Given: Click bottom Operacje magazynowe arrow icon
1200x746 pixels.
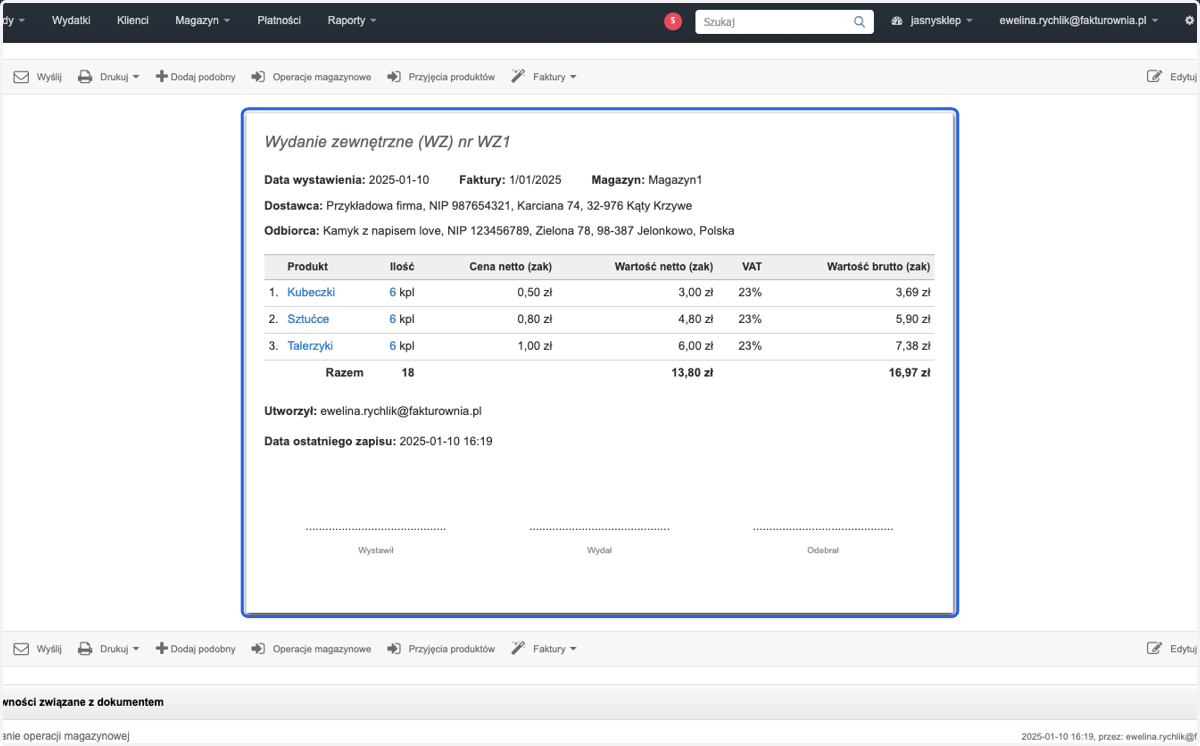Looking at the screenshot, I should pos(258,649).
